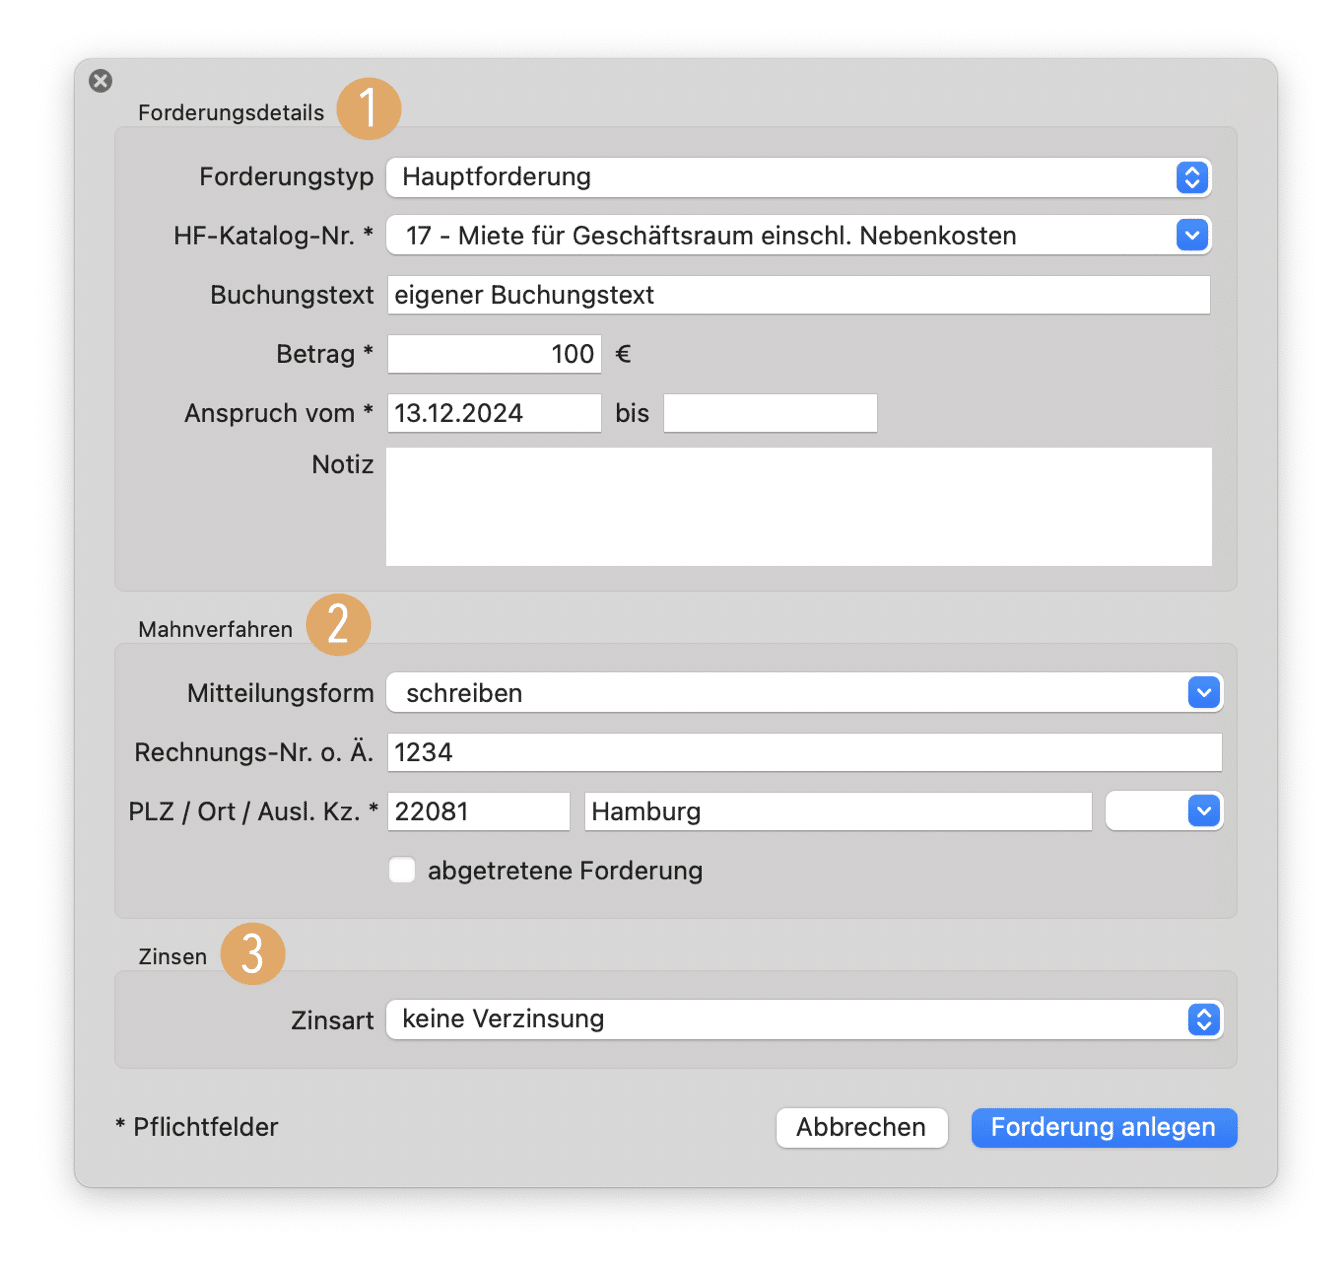Click the Zinsen section heading
The width and height of the screenshot is (1344, 1266).
point(173,957)
